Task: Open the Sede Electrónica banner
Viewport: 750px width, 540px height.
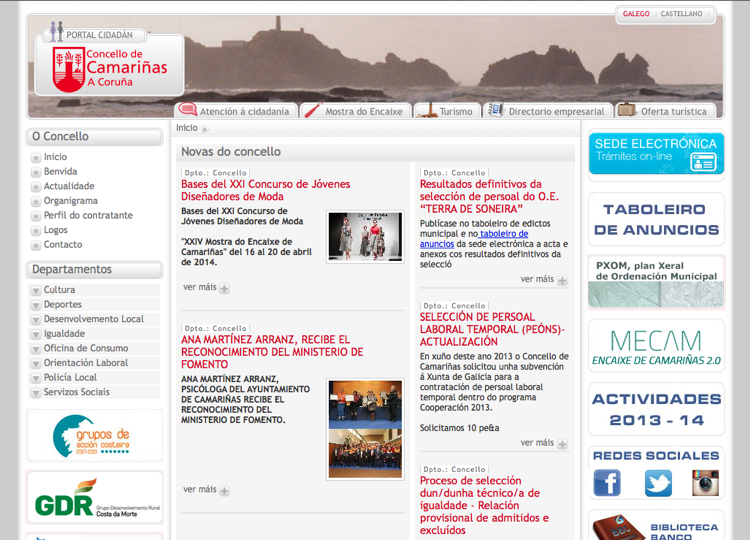Action: coord(656,154)
